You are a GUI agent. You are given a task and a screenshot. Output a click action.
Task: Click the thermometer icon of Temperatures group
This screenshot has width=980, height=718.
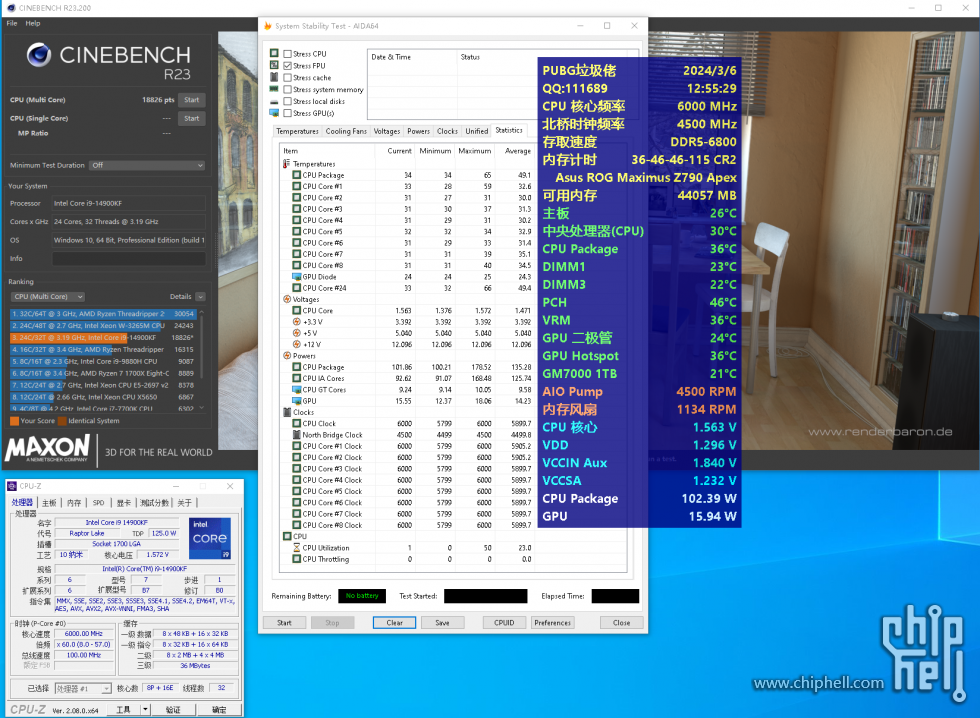click(x=286, y=164)
